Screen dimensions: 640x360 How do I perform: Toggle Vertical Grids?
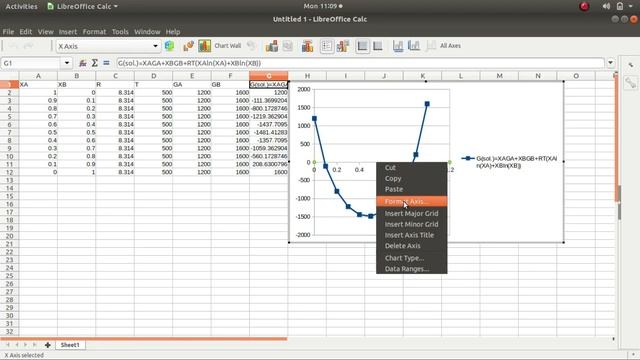click(378, 46)
